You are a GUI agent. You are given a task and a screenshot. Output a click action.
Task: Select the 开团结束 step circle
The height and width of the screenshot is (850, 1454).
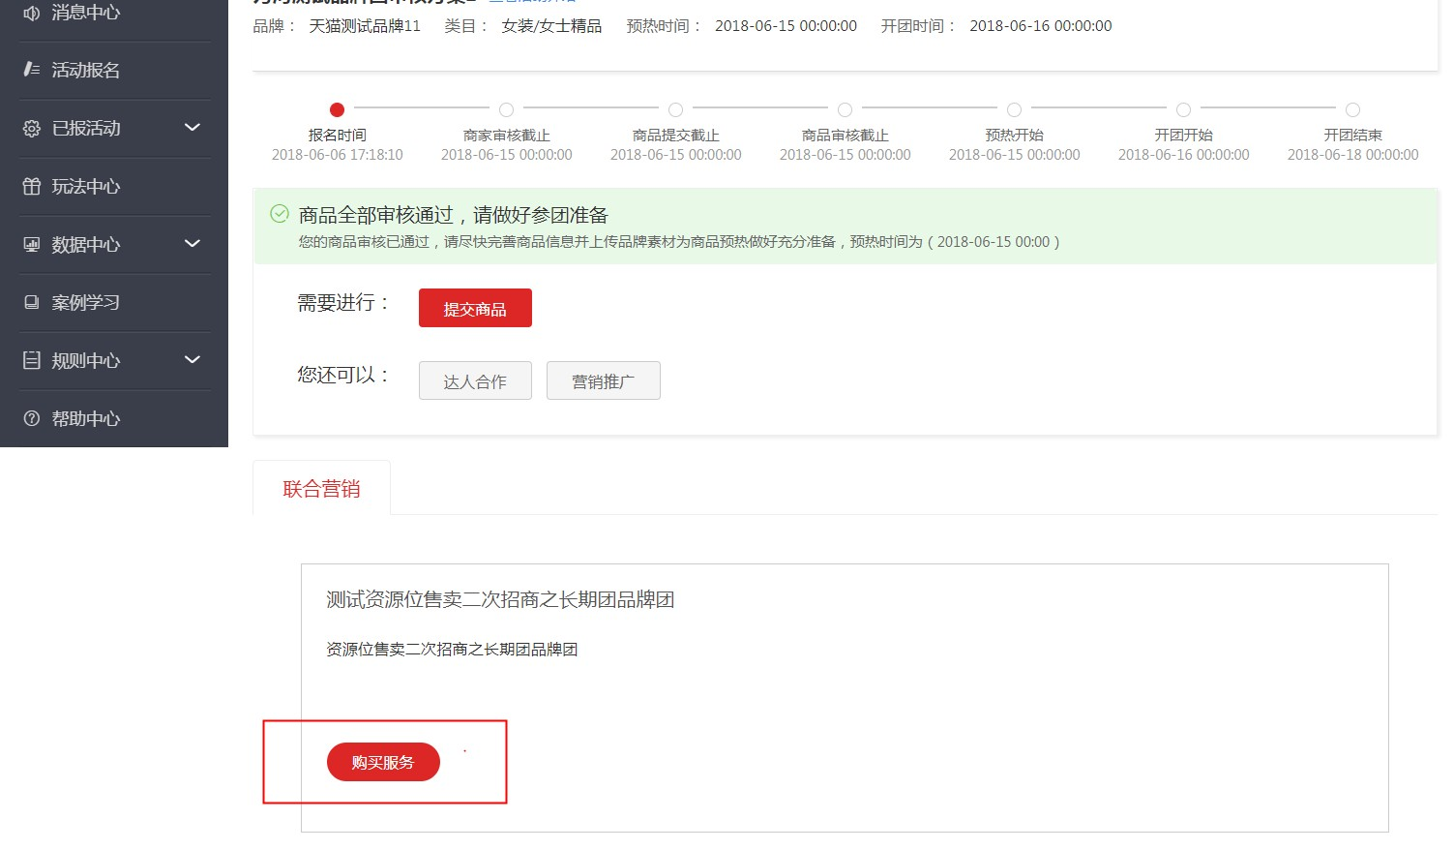pos(1352,110)
